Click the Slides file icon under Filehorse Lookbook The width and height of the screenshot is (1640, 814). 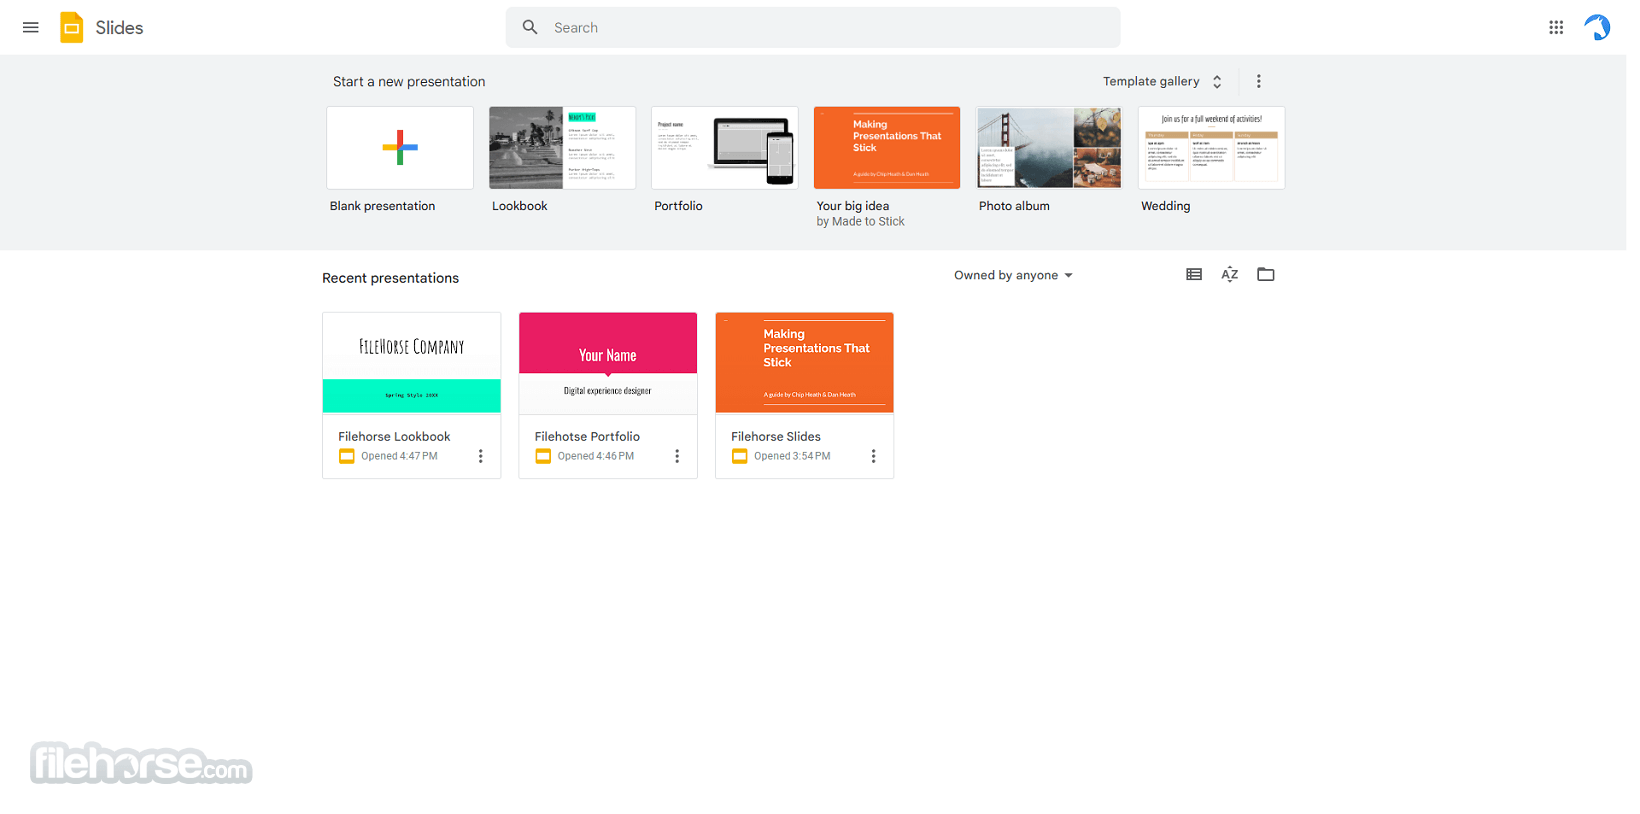347,456
